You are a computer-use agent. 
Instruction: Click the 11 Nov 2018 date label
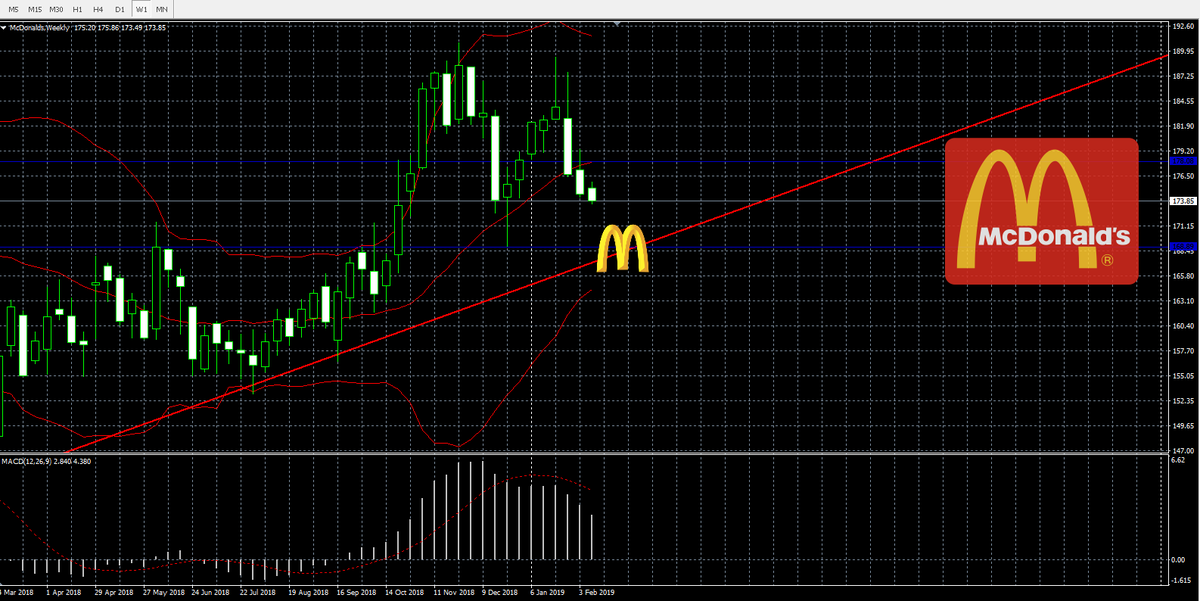(x=452, y=592)
